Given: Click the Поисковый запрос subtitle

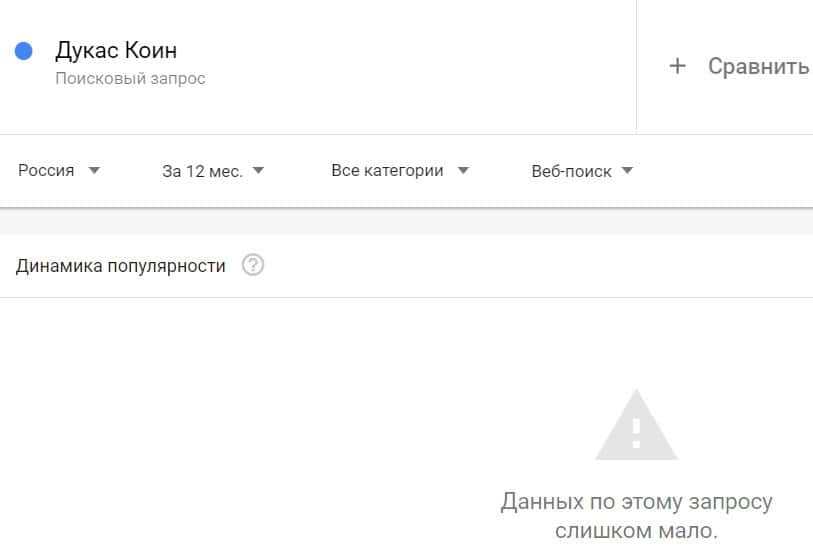Looking at the screenshot, I should click(130, 78).
